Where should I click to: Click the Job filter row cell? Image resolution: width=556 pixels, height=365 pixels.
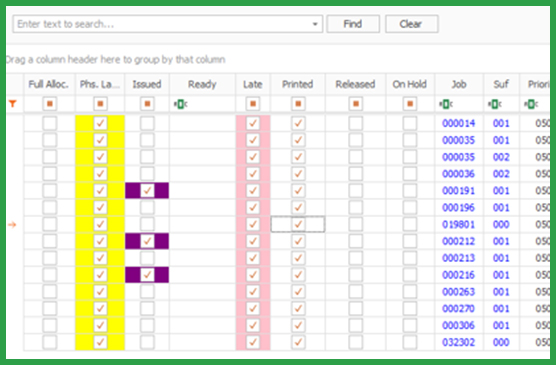[459, 104]
